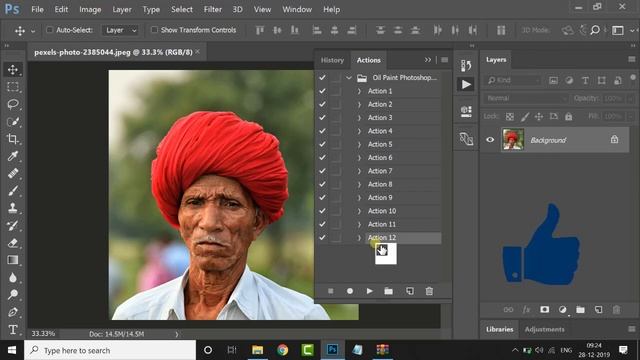Viewport: 640px width, 360px height.
Task: Select the Gradient tool
Action: pos(13,260)
